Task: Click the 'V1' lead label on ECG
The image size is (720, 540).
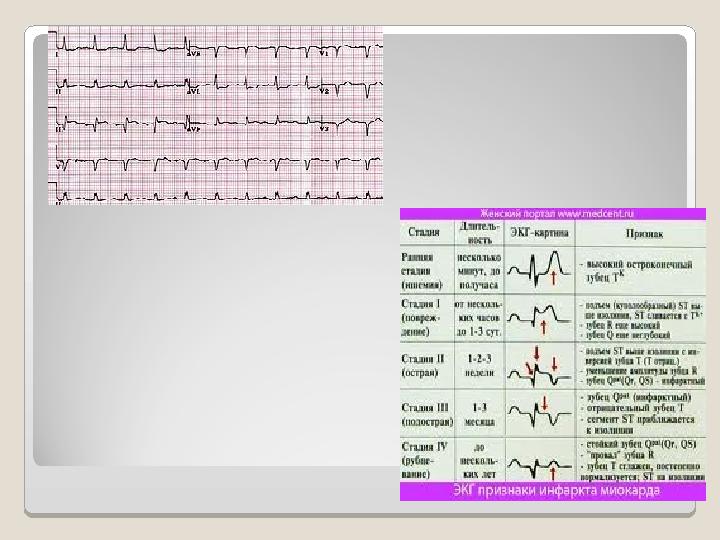Action: click(x=324, y=54)
